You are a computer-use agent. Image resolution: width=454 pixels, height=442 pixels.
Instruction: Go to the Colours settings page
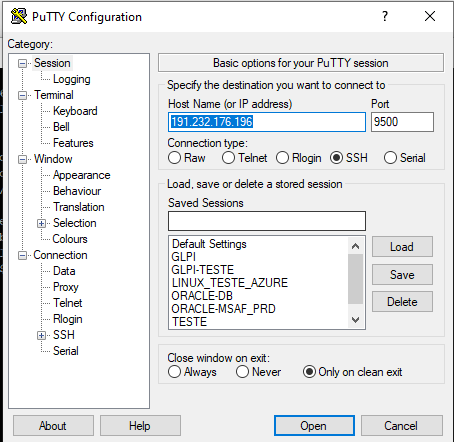70,239
